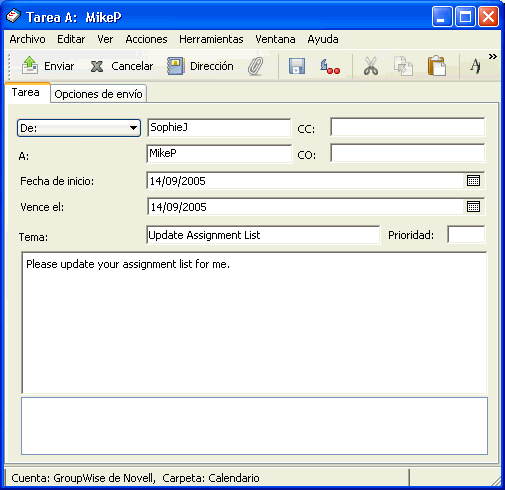Click the status bar text Cuenta: GroupWise de Novell
The height and width of the screenshot is (490, 505).
[x=83, y=478]
